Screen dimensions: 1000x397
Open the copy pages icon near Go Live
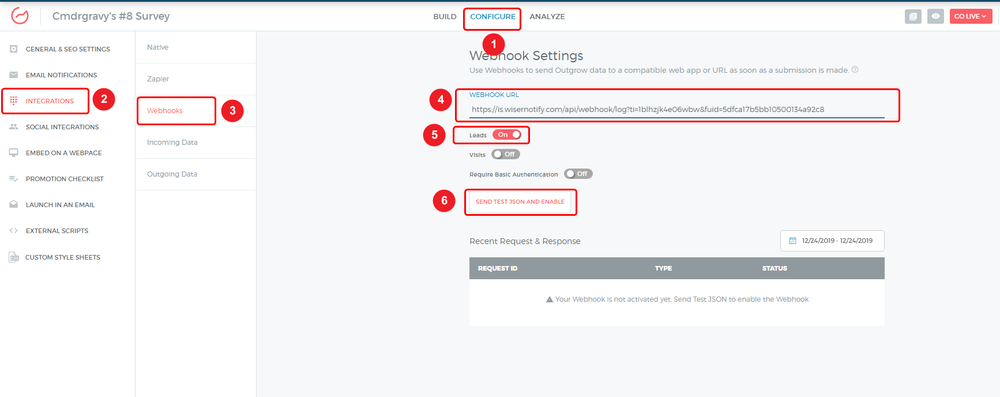(913, 17)
